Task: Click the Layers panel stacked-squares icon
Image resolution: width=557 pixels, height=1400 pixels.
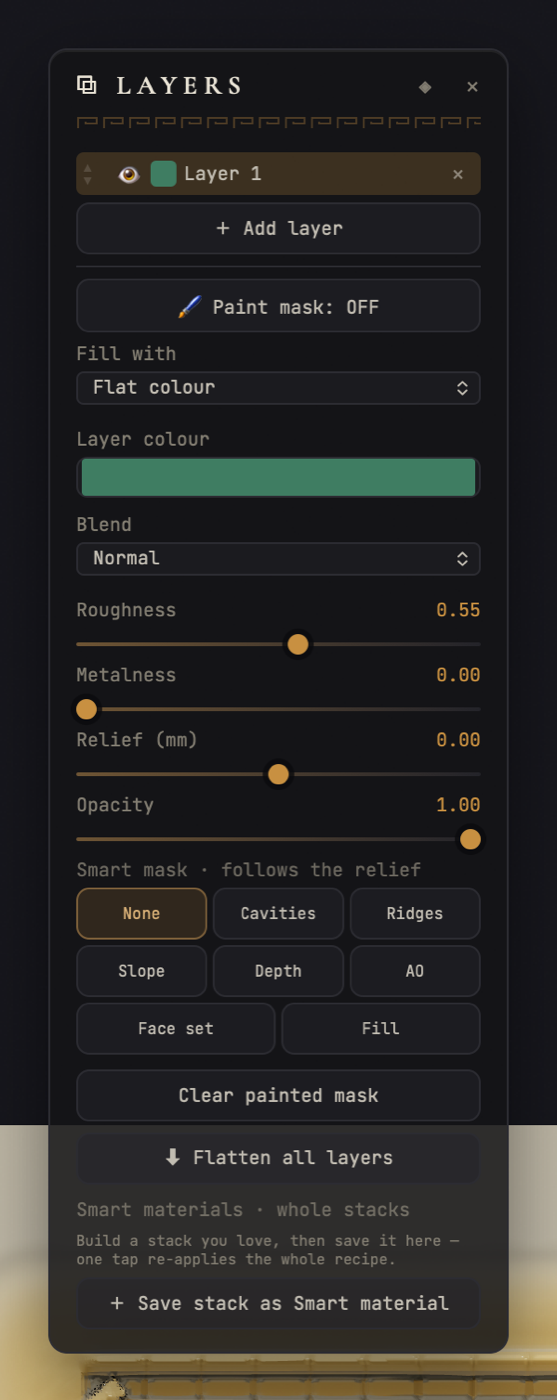Action: click(x=87, y=85)
